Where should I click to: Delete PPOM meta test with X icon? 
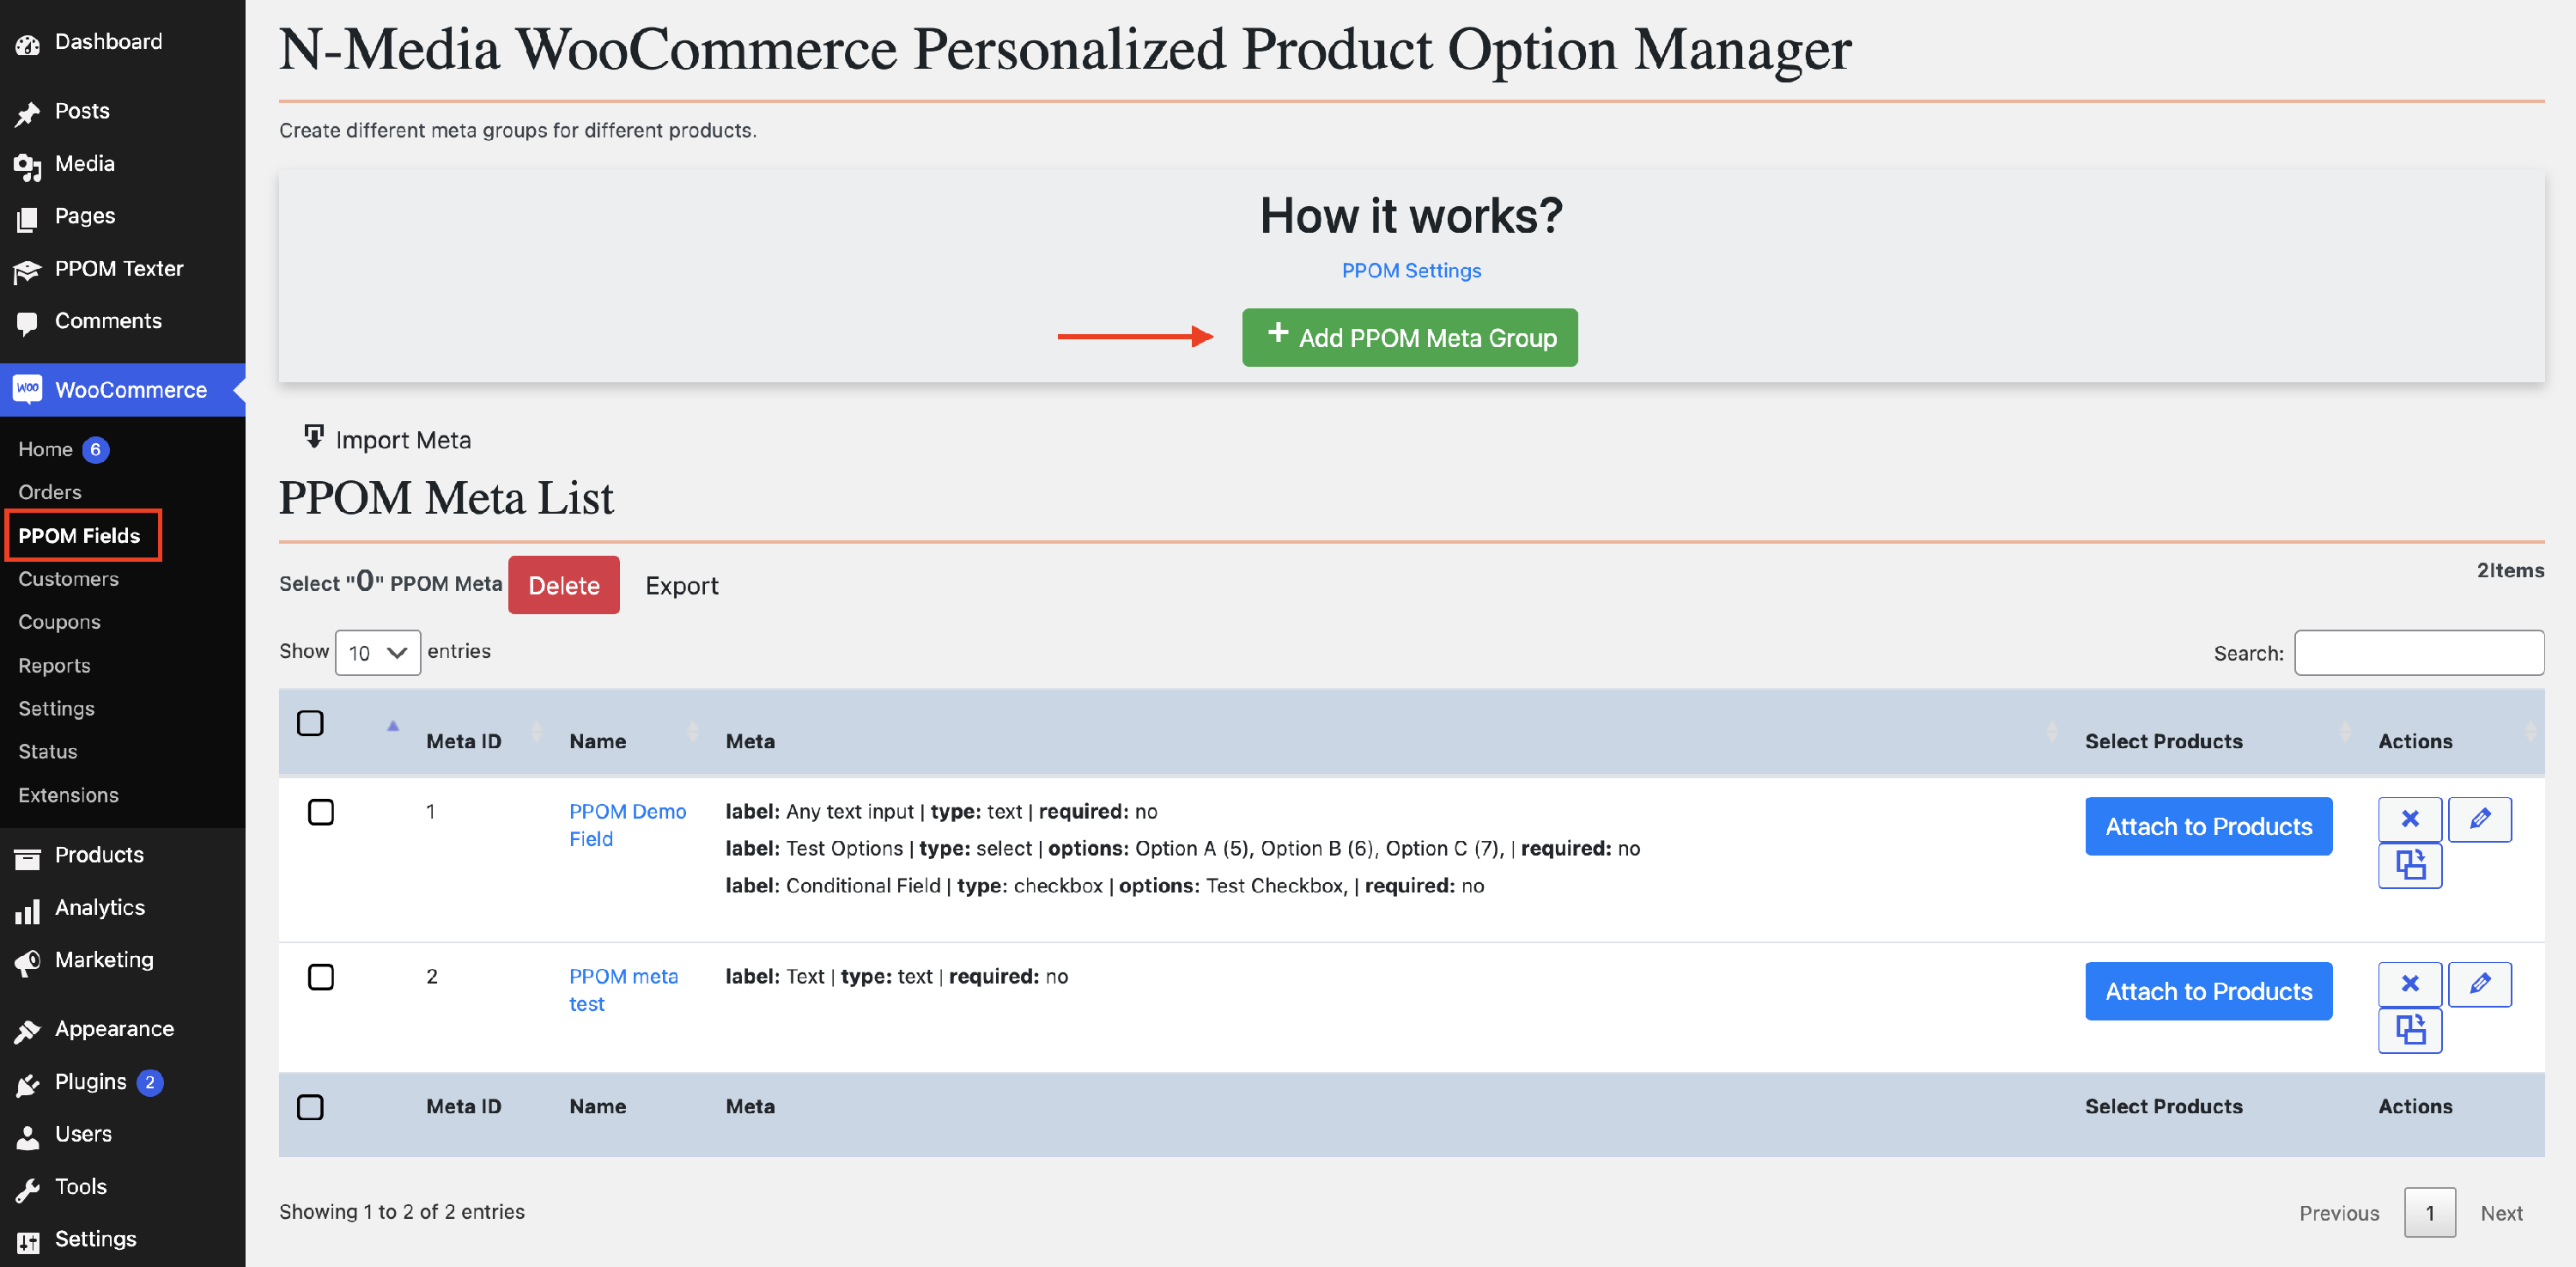click(x=2410, y=984)
